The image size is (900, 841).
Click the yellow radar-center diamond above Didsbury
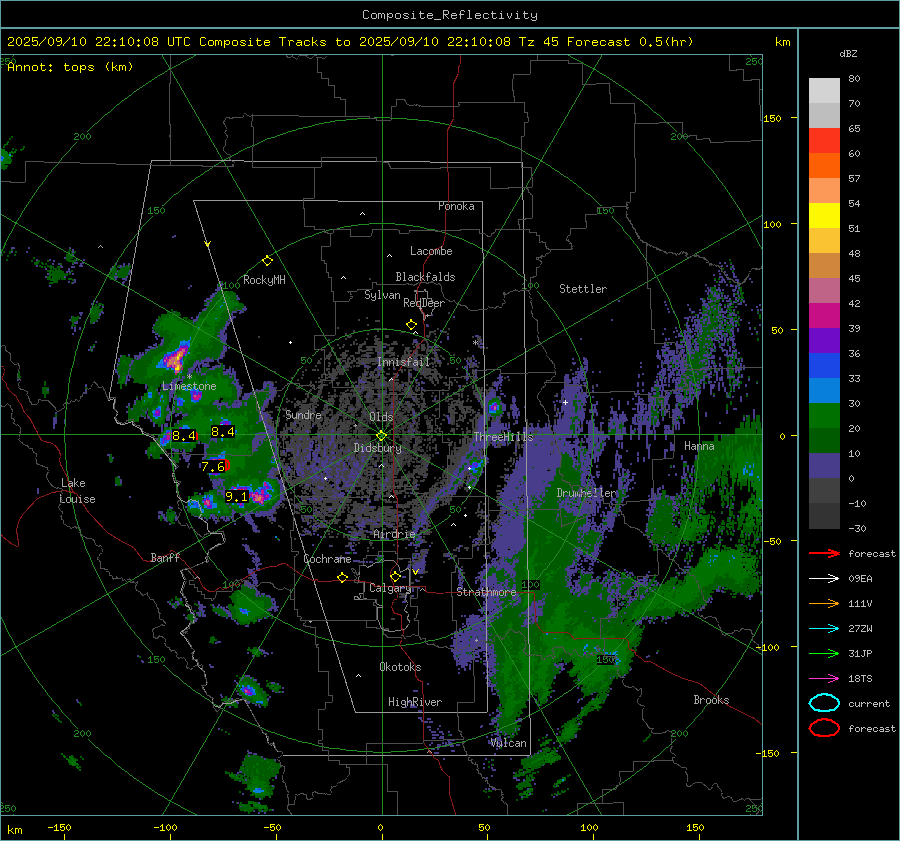381,435
